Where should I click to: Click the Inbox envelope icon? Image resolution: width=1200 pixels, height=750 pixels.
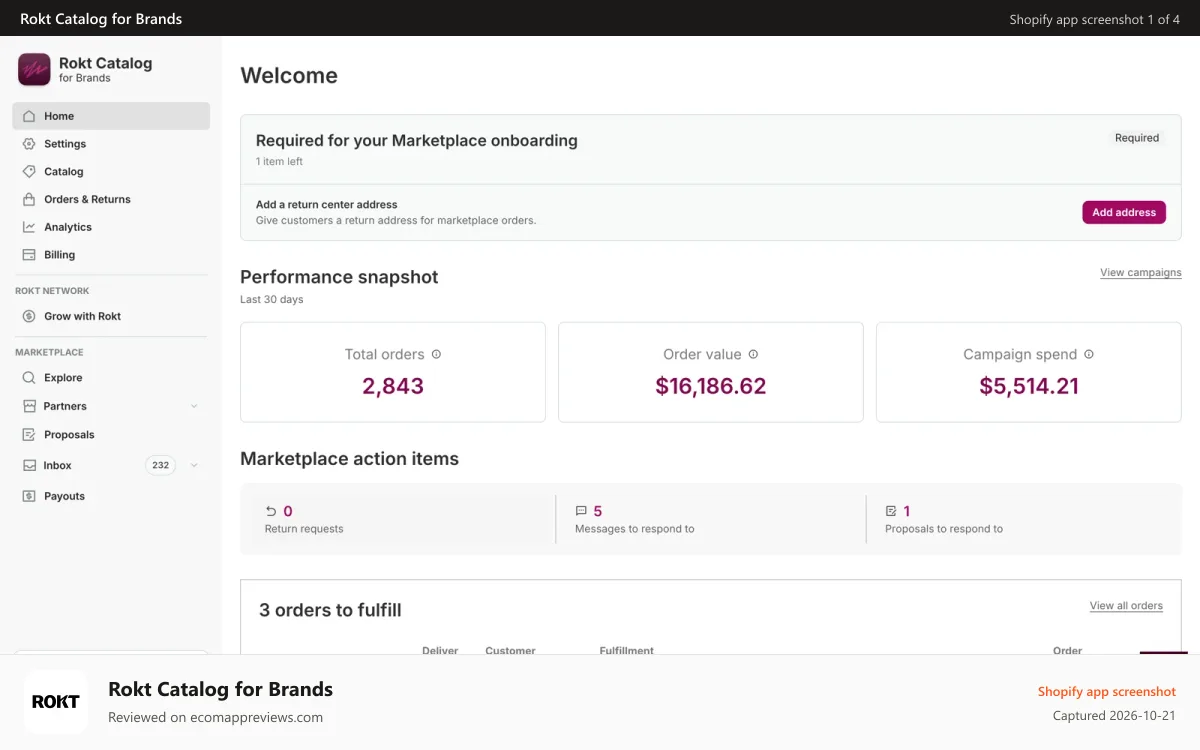[29, 465]
